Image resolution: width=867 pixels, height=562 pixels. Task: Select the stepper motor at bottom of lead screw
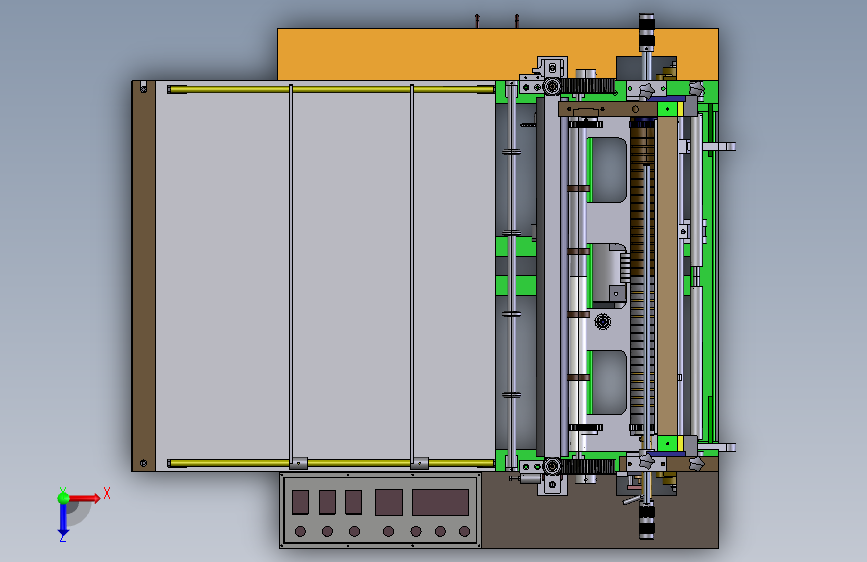[x=646, y=520]
